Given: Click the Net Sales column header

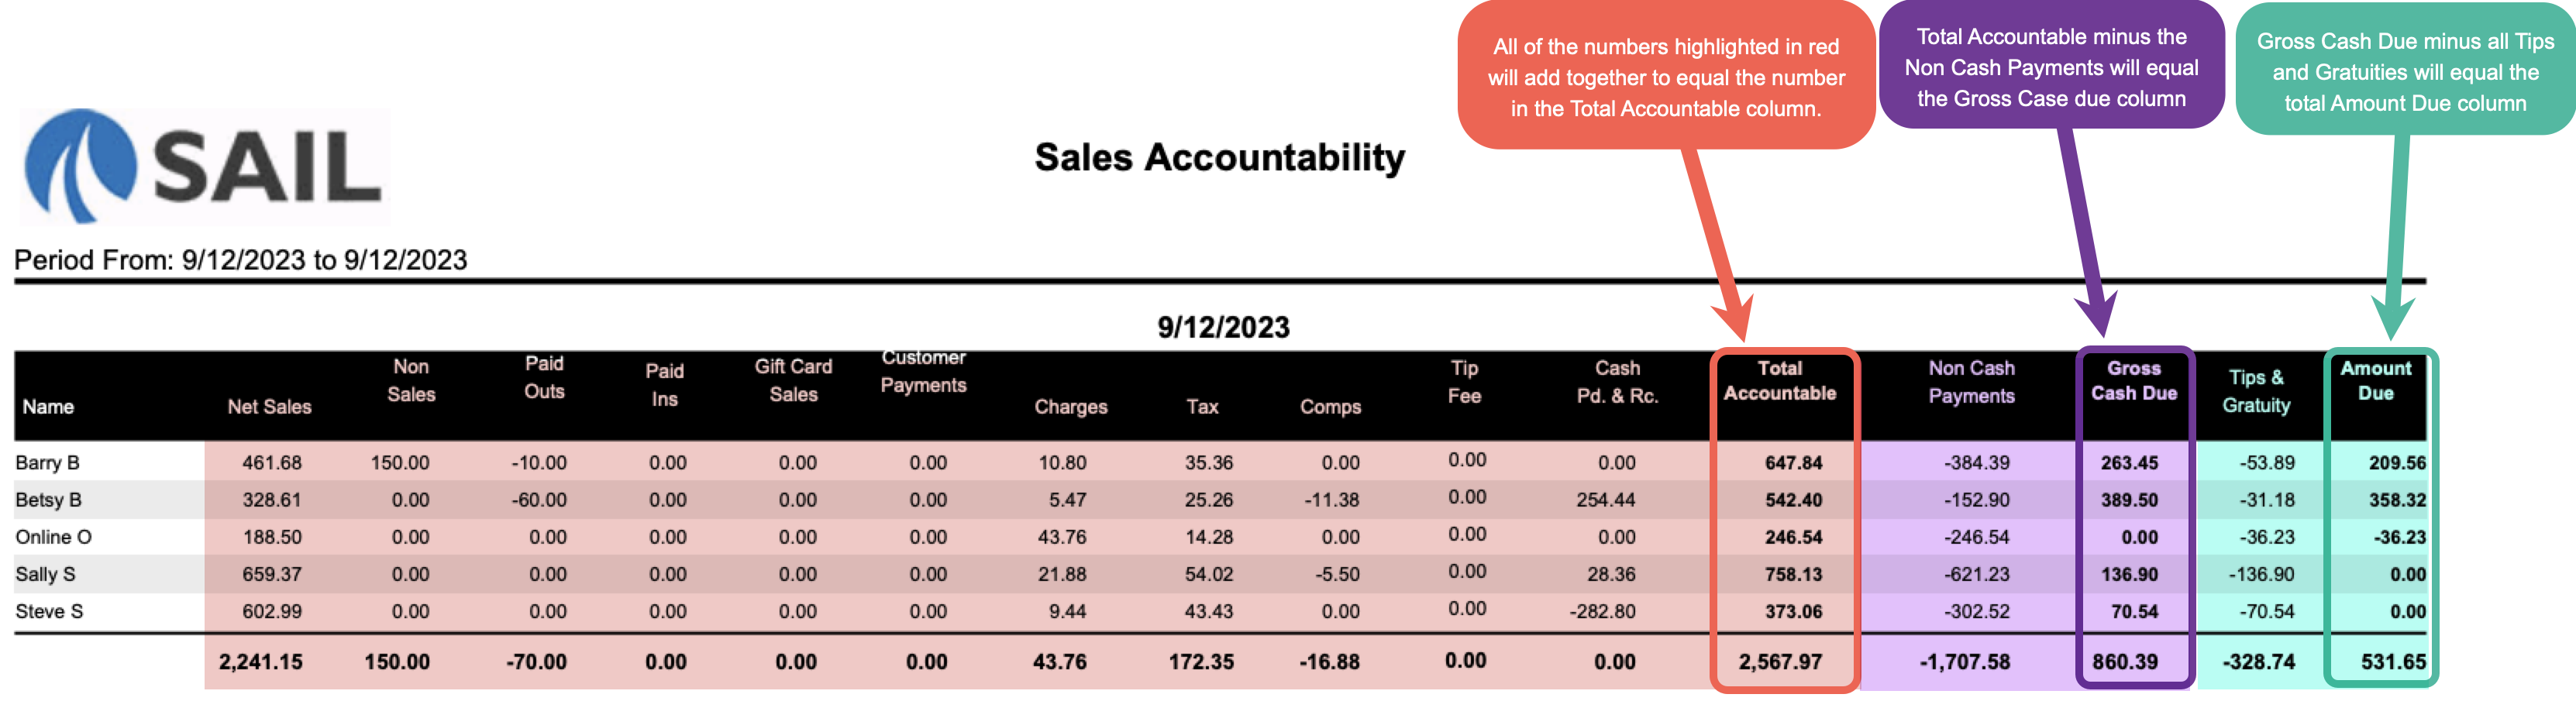Looking at the screenshot, I should tap(269, 407).
